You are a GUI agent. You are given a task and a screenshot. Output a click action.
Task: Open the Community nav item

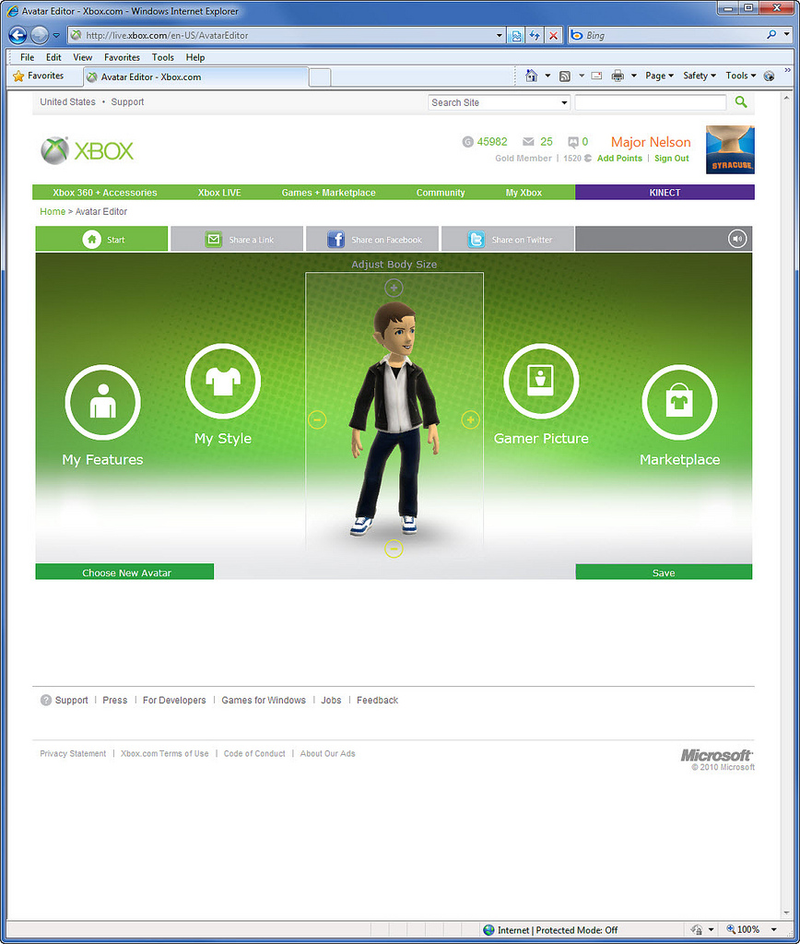(x=441, y=193)
